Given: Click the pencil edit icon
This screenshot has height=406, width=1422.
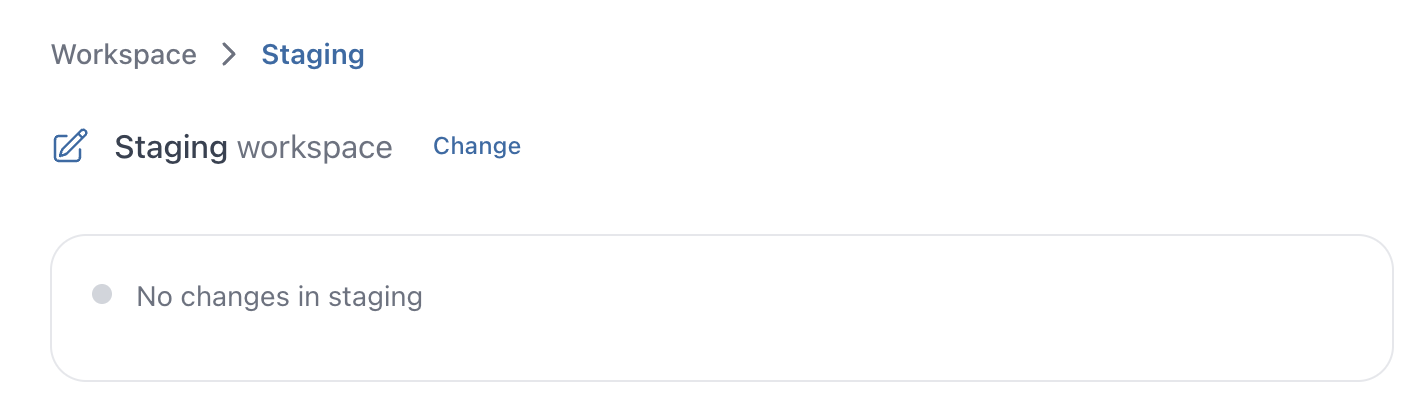Looking at the screenshot, I should click(70, 147).
